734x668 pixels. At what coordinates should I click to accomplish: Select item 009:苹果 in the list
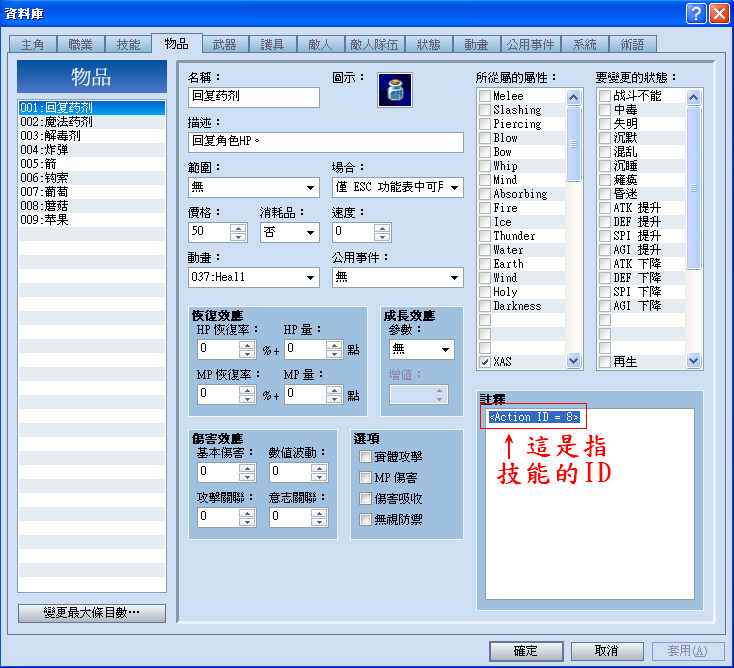pos(92,220)
